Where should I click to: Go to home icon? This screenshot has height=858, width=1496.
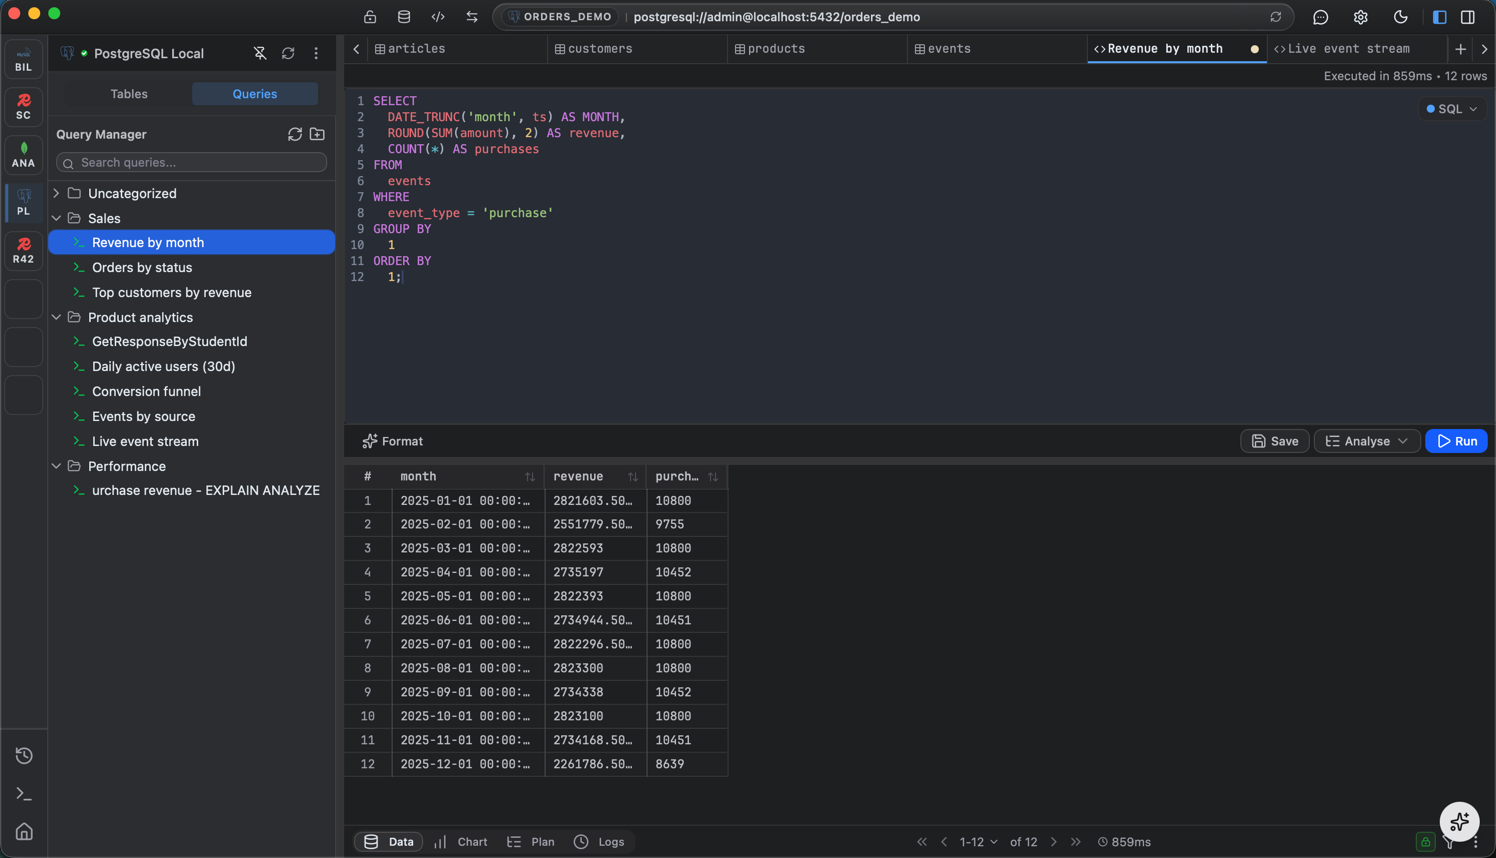coord(24,832)
